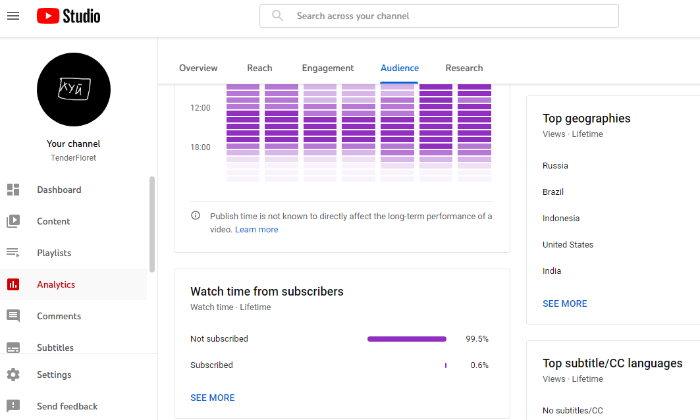
Task: Click the Top geographies heading
Action: point(586,118)
